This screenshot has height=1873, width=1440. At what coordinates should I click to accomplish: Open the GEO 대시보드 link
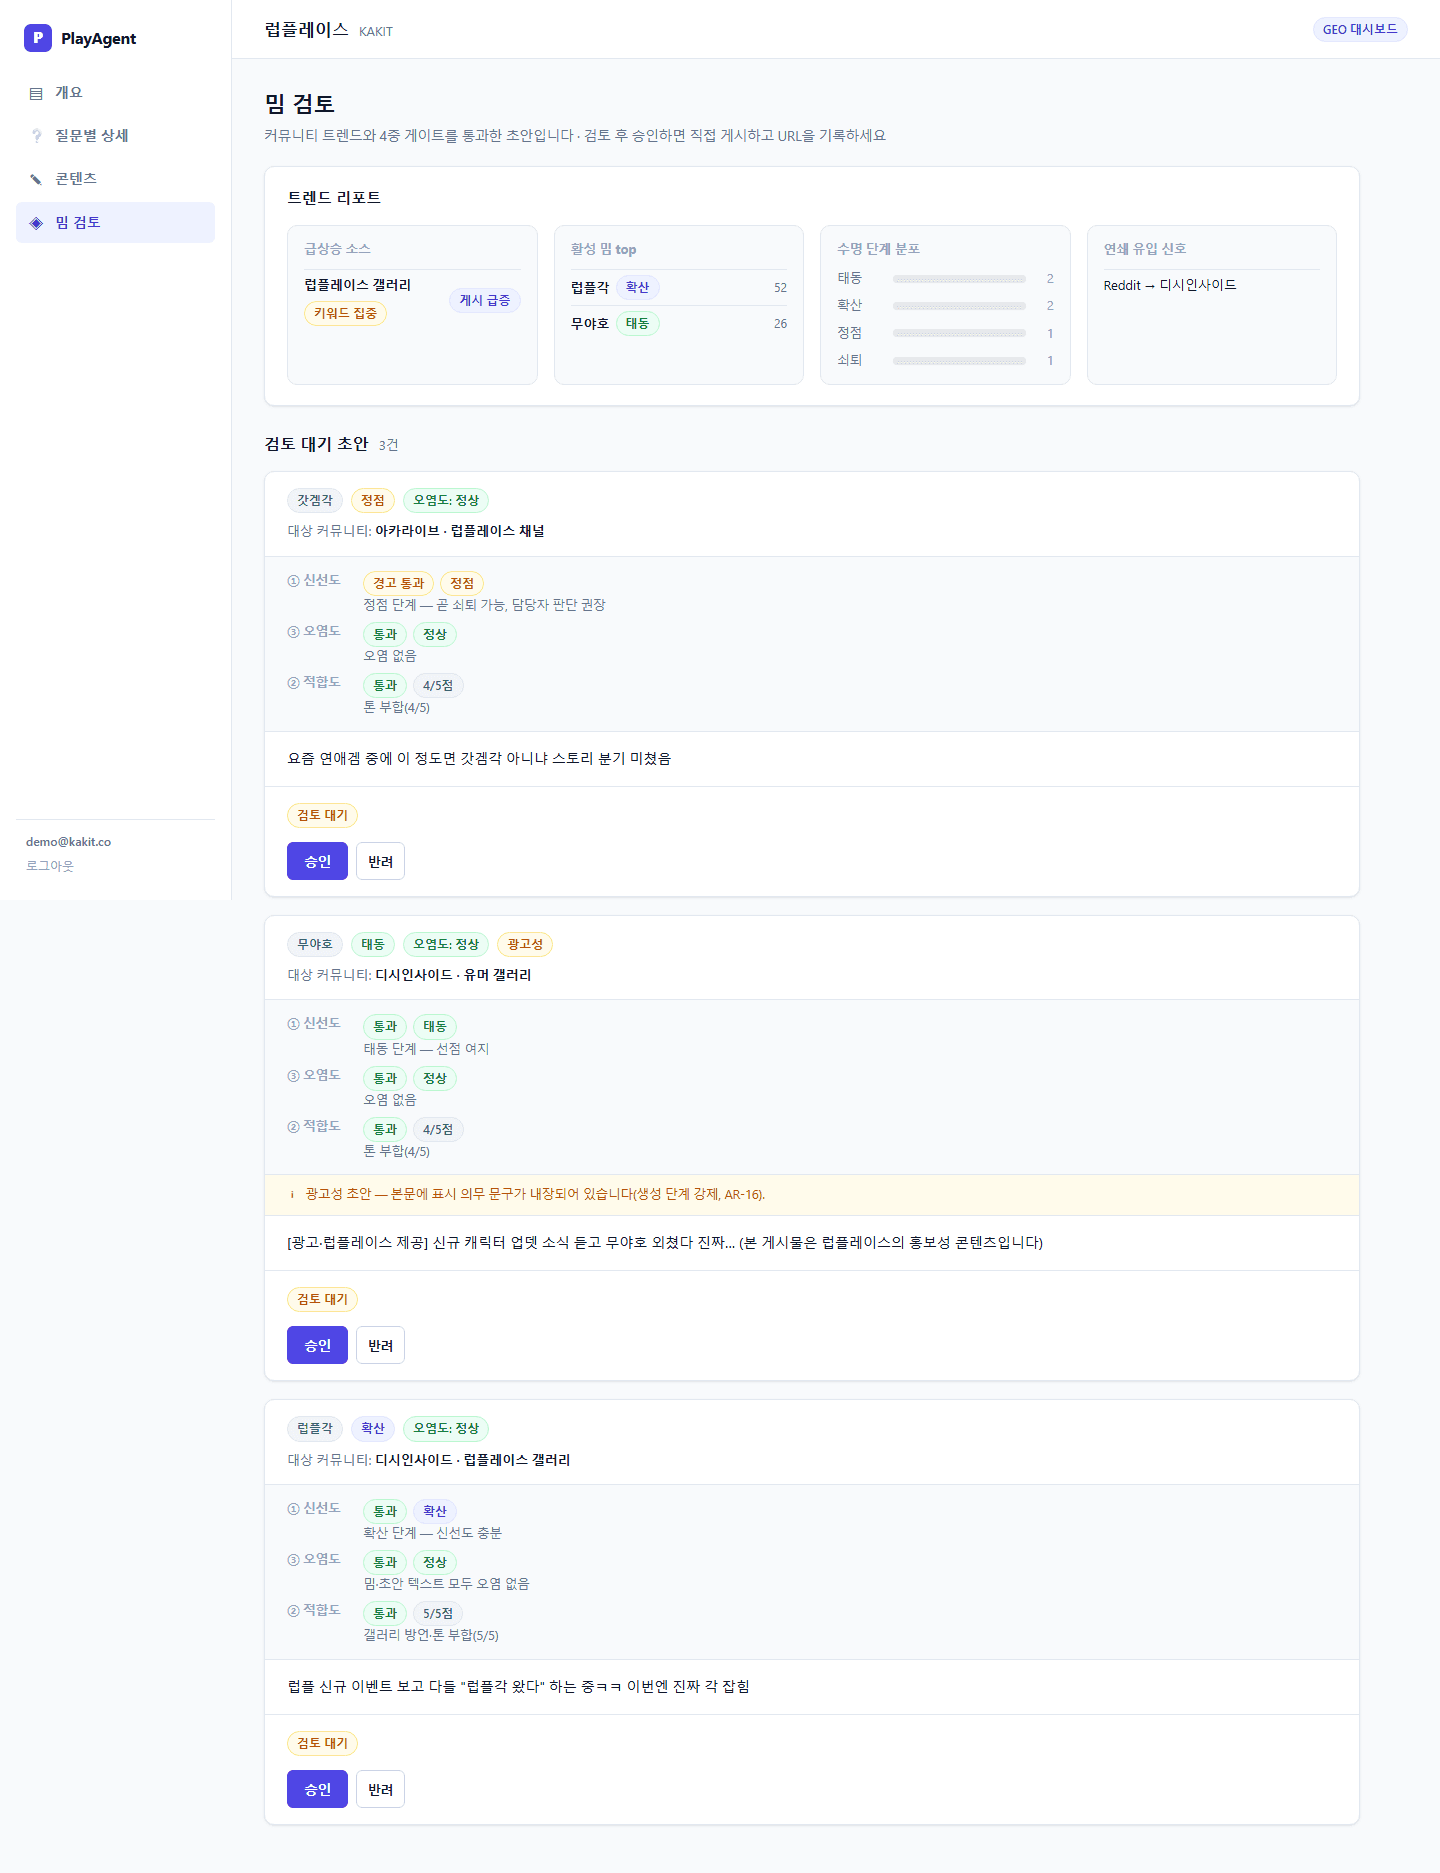(x=1360, y=29)
